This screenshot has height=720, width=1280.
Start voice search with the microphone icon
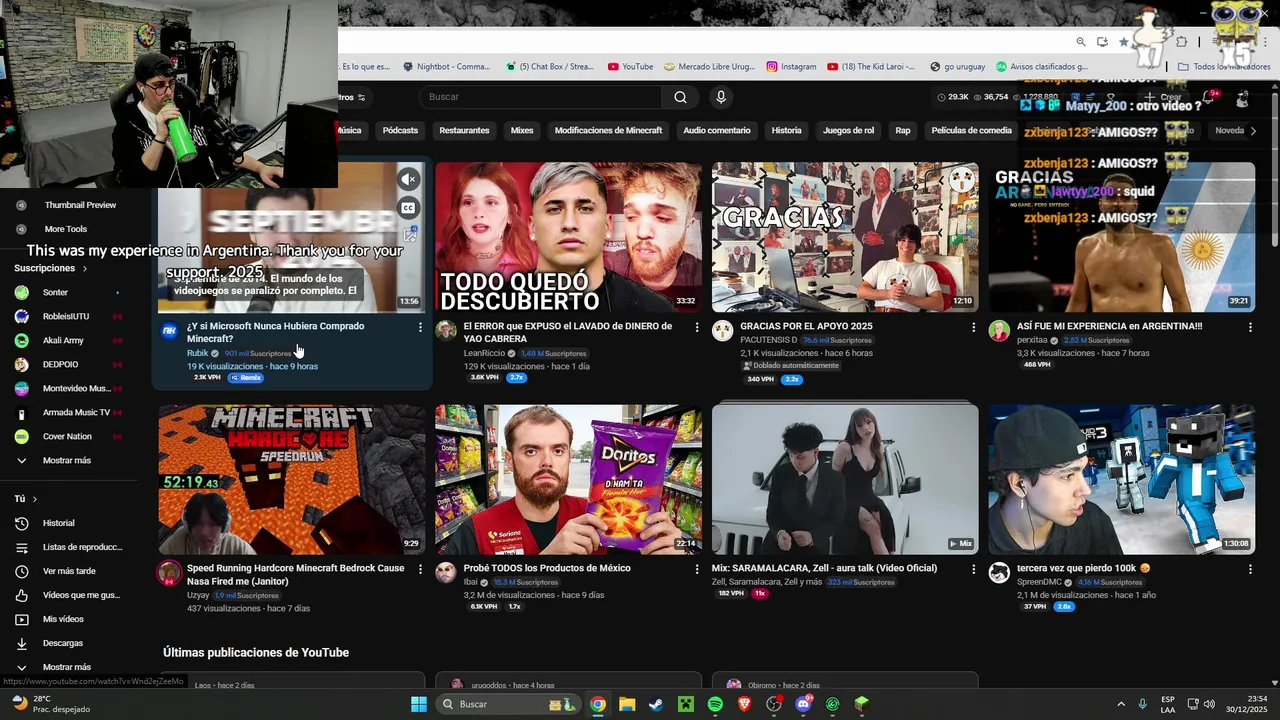tap(721, 97)
